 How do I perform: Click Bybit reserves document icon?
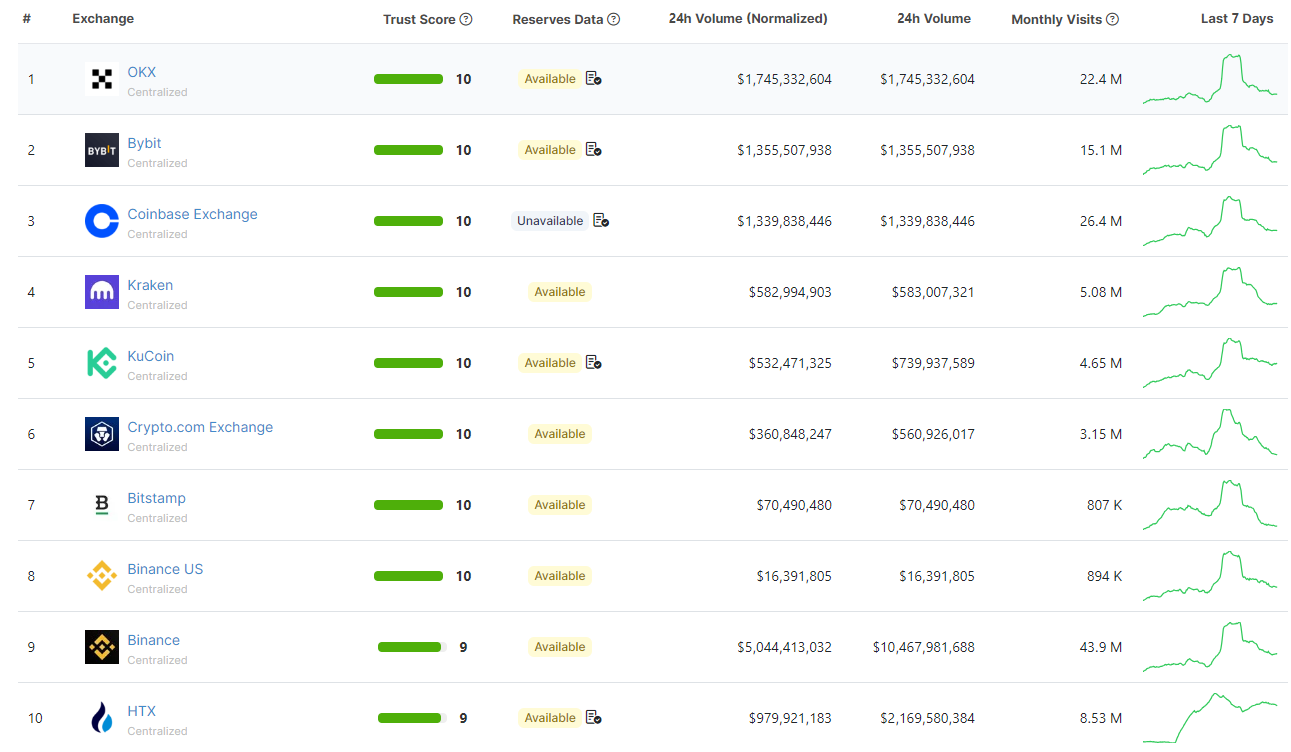pyautogui.click(x=594, y=149)
